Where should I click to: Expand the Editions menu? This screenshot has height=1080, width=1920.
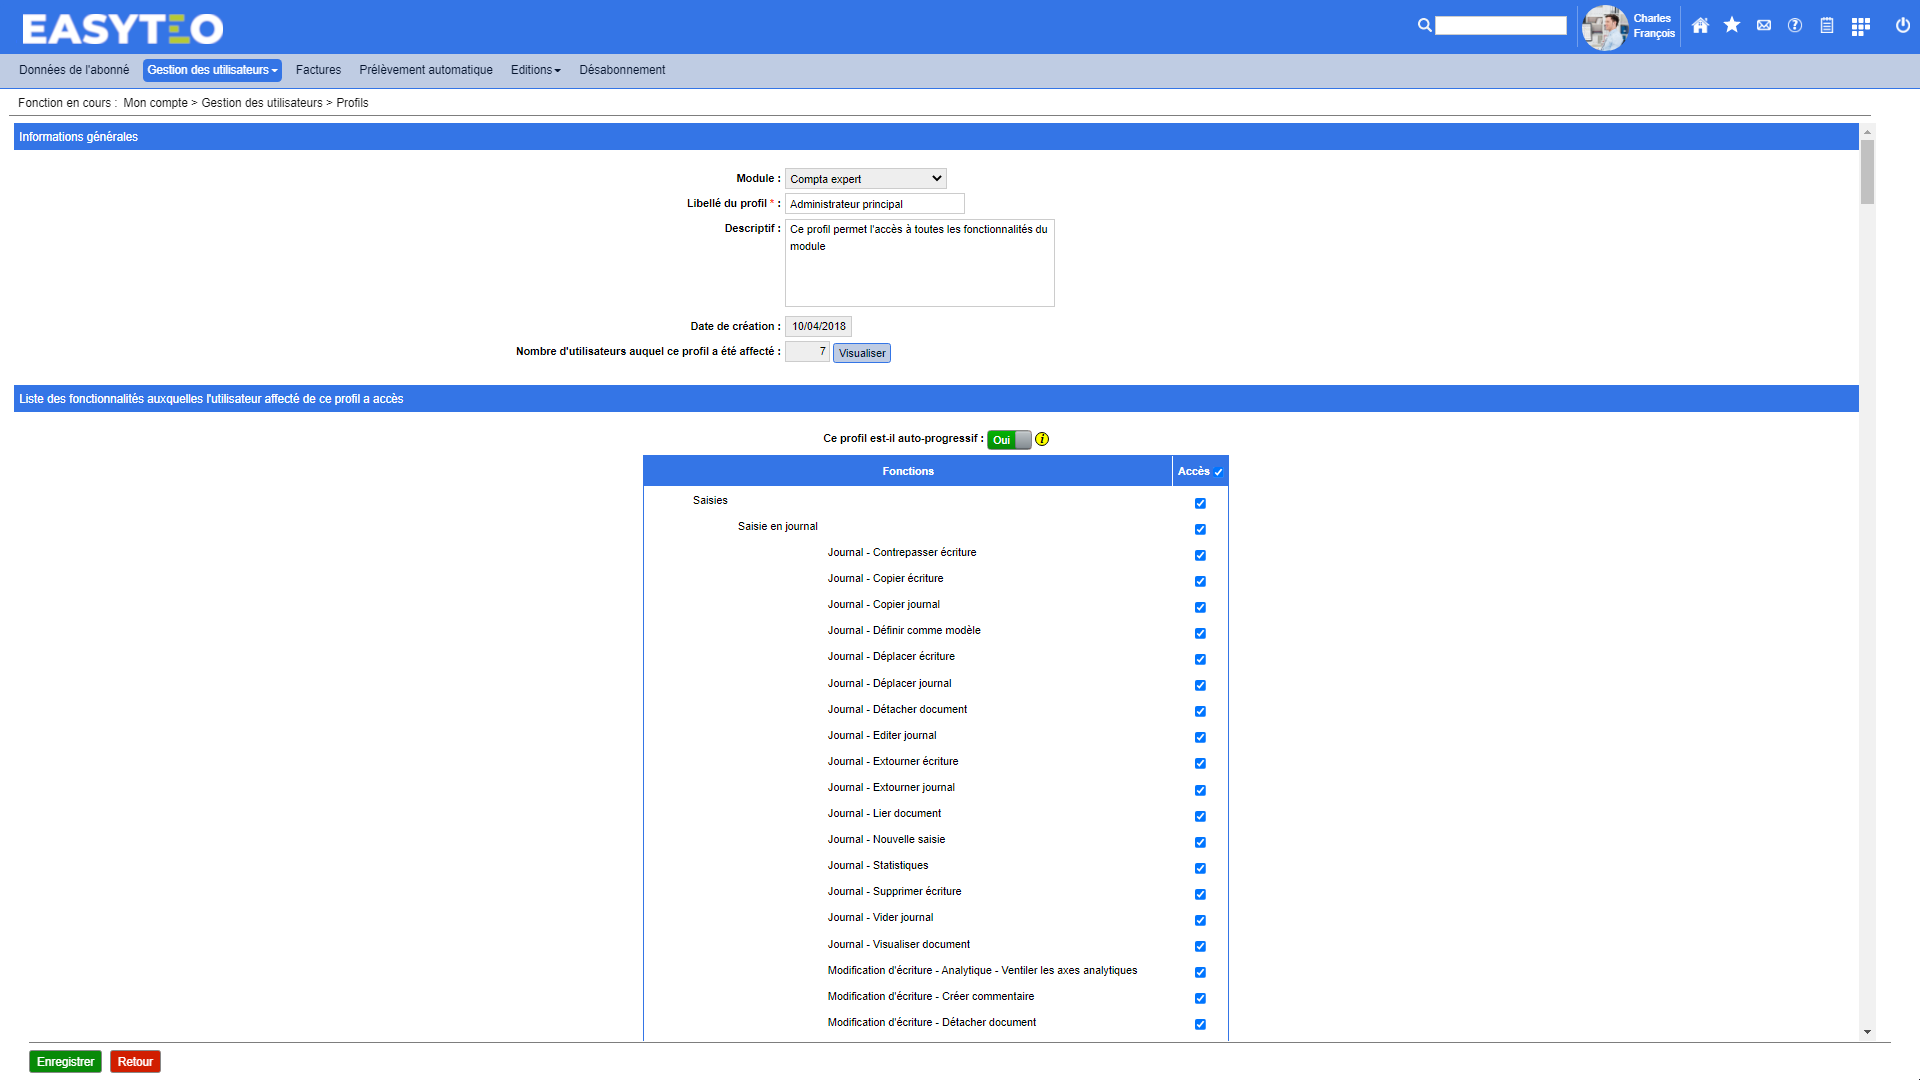(x=535, y=70)
